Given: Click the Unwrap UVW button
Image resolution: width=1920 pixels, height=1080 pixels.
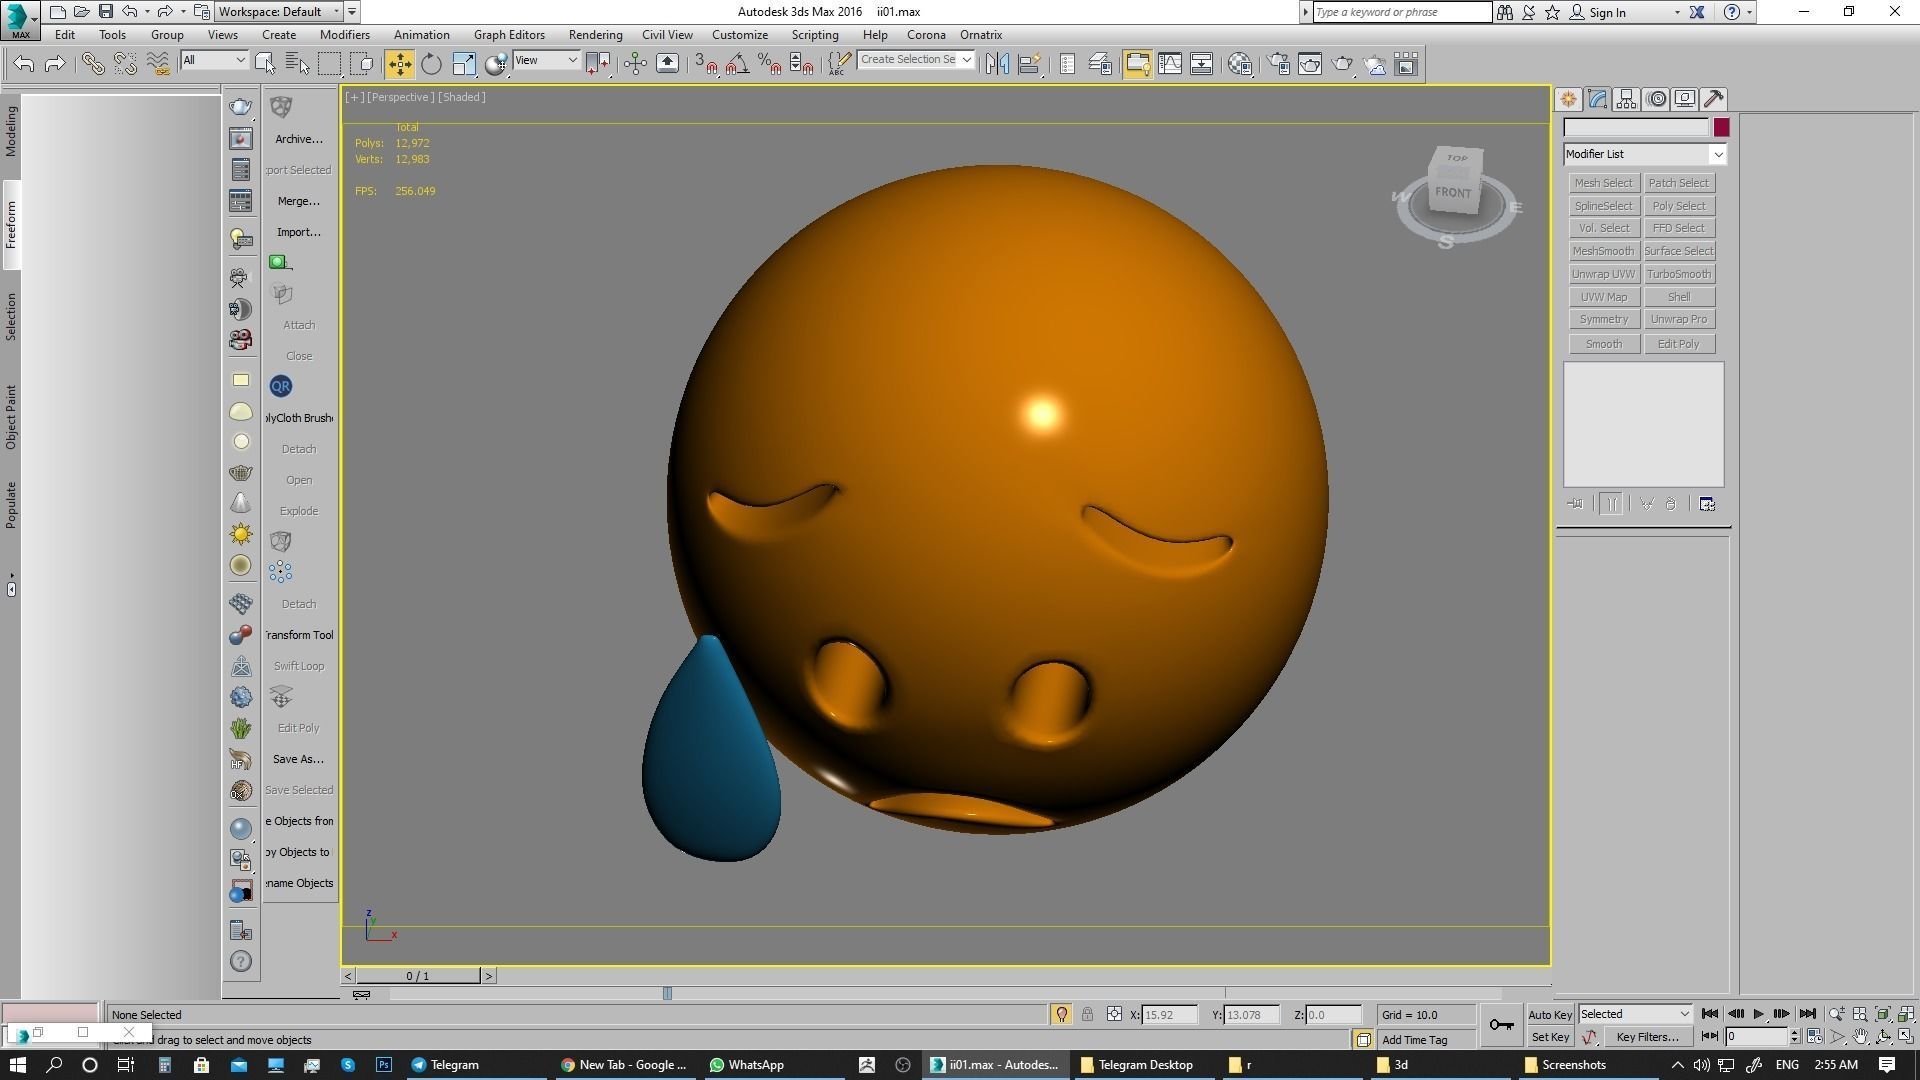Looking at the screenshot, I should pos(1603,274).
